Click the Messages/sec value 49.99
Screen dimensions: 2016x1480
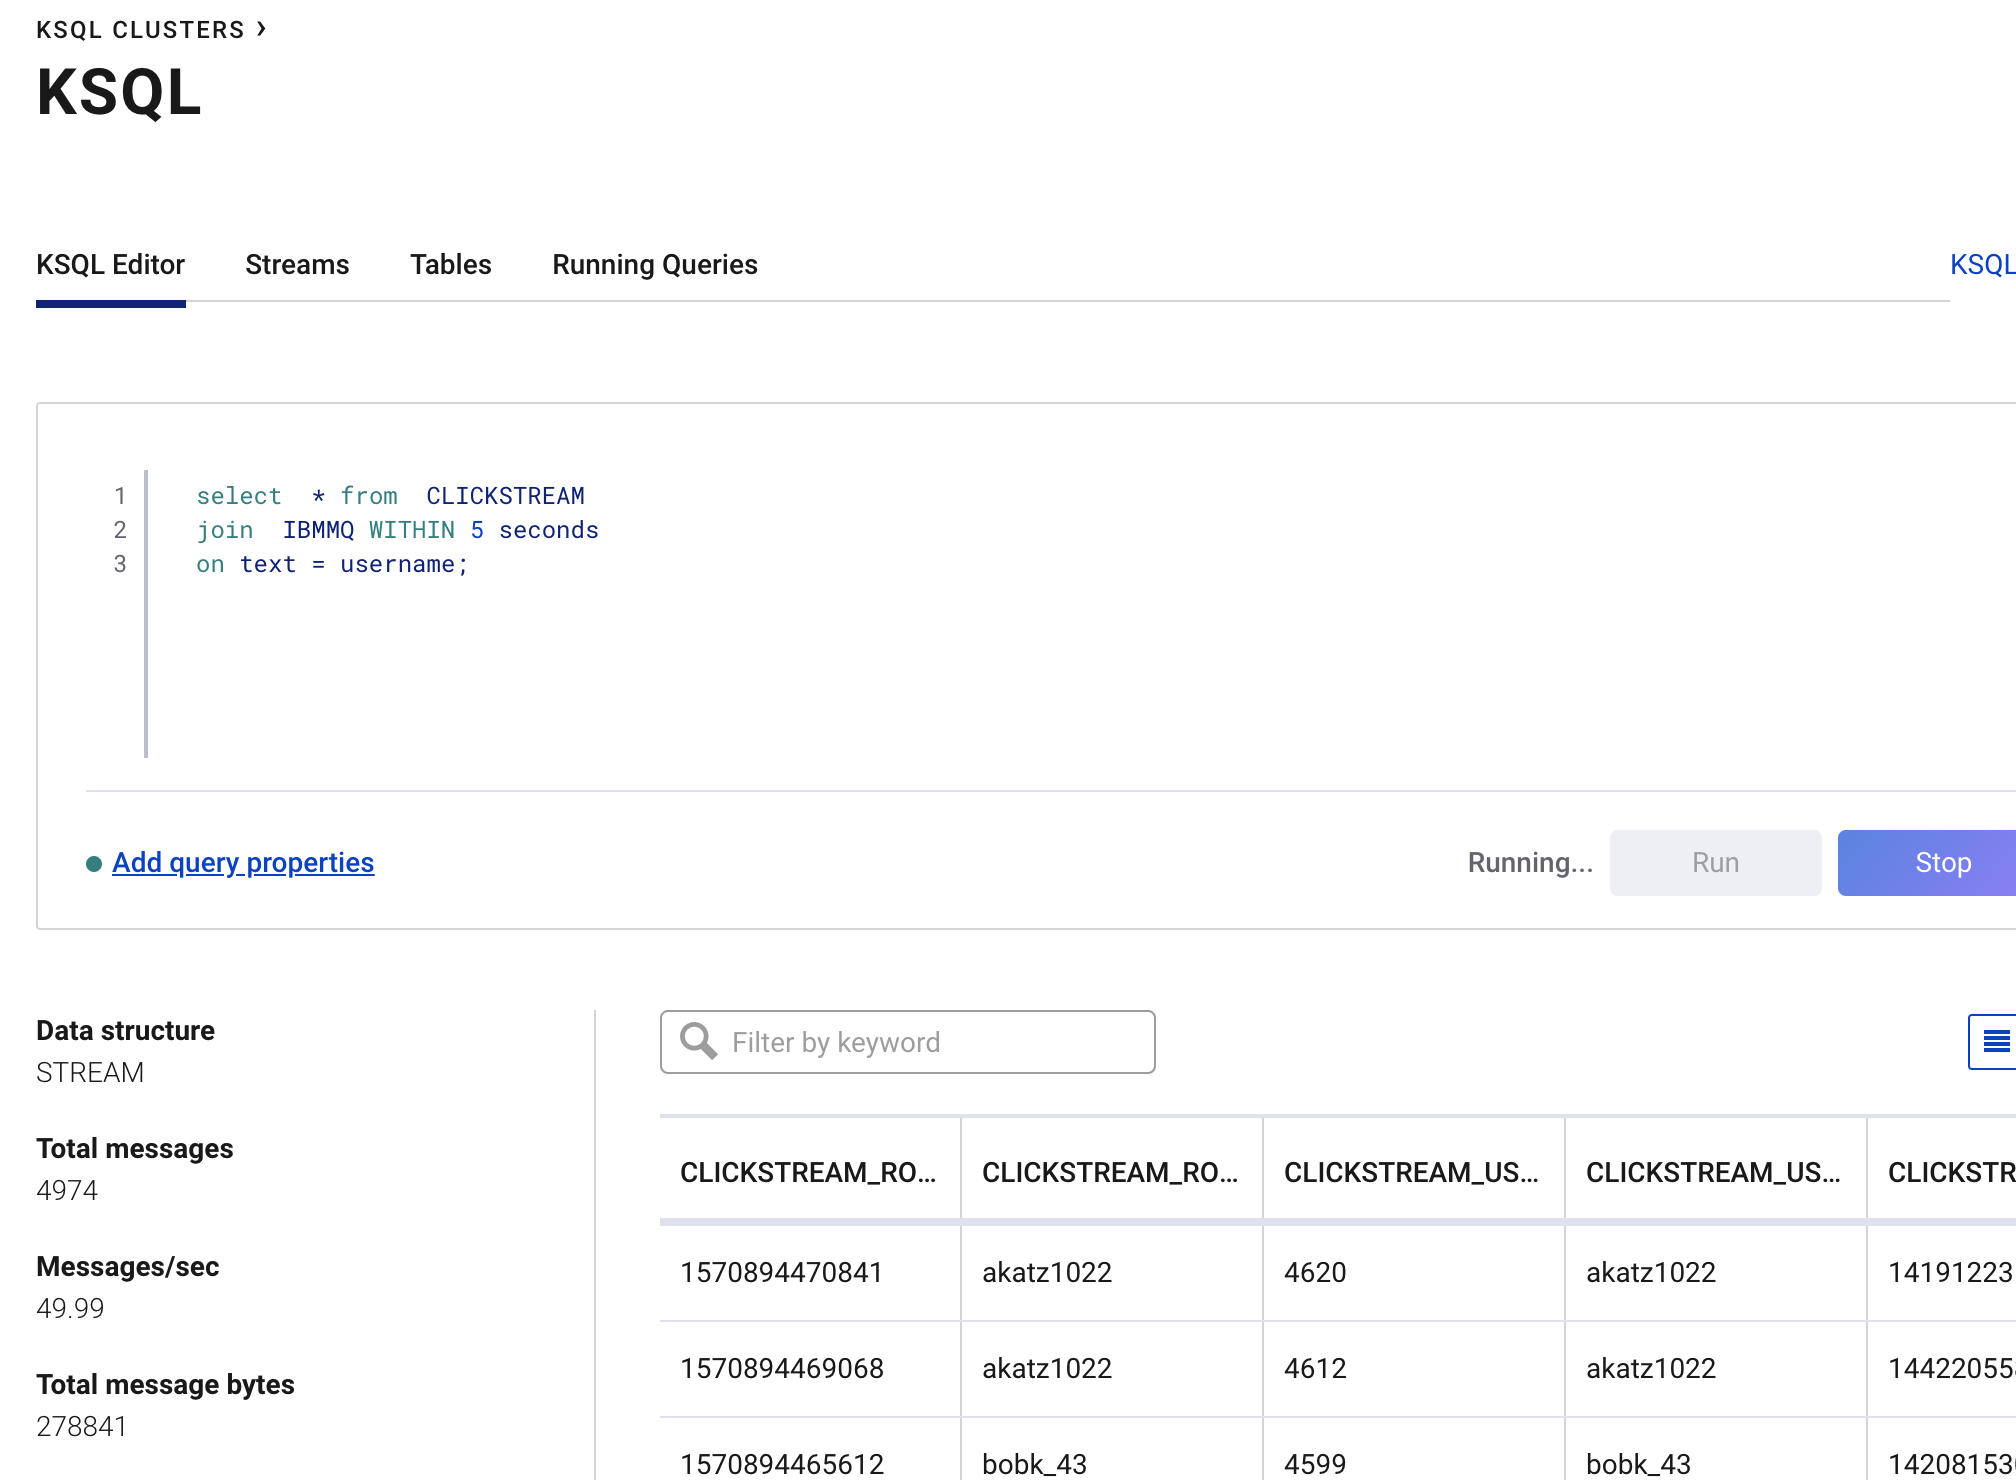coord(70,1308)
